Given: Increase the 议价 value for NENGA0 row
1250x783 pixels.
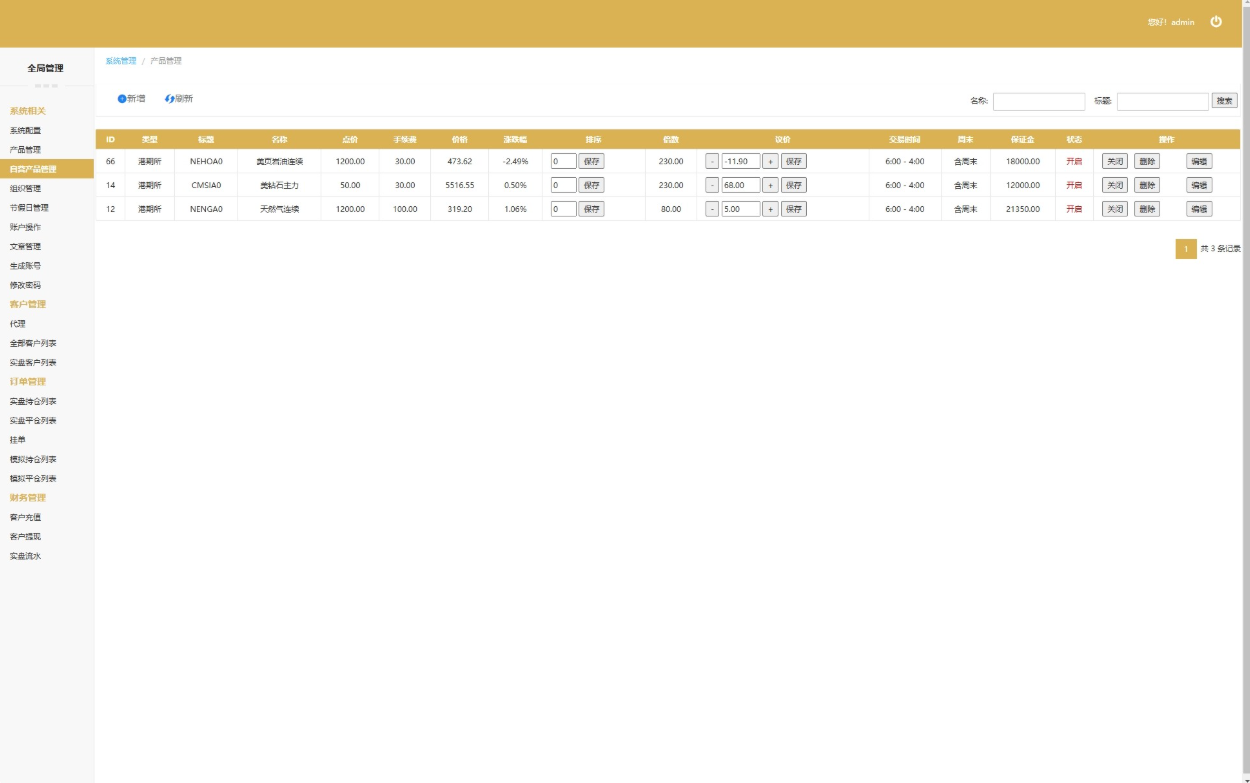Looking at the screenshot, I should 770,209.
